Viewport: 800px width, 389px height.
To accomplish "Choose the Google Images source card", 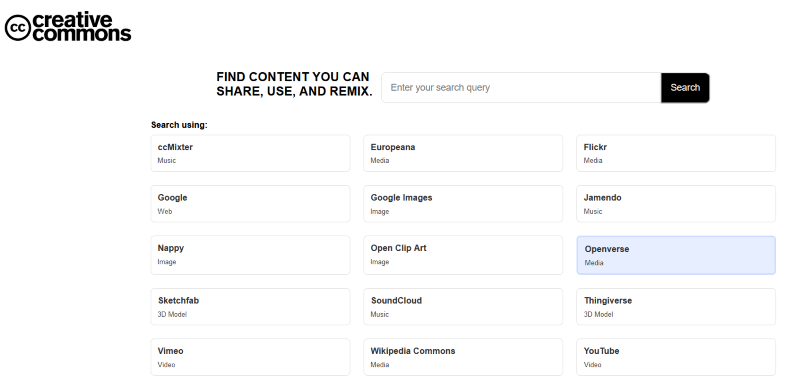I will pos(463,204).
